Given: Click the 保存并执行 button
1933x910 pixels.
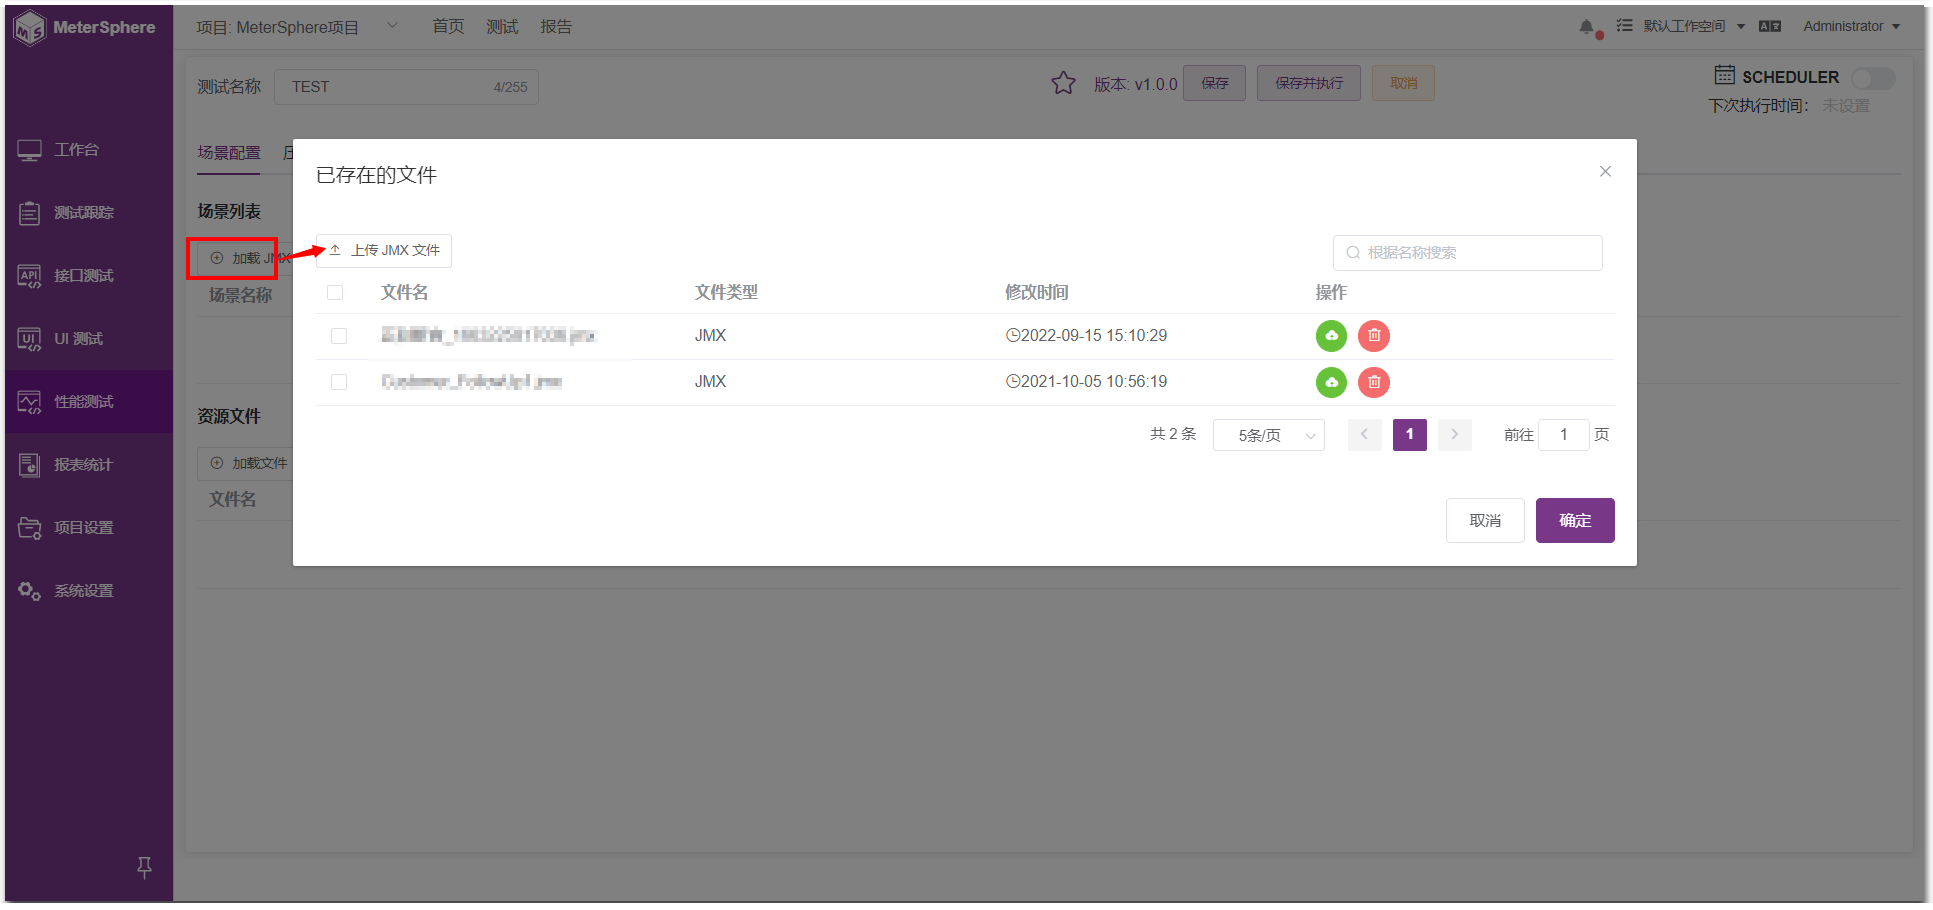Looking at the screenshot, I should point(1309,83).
